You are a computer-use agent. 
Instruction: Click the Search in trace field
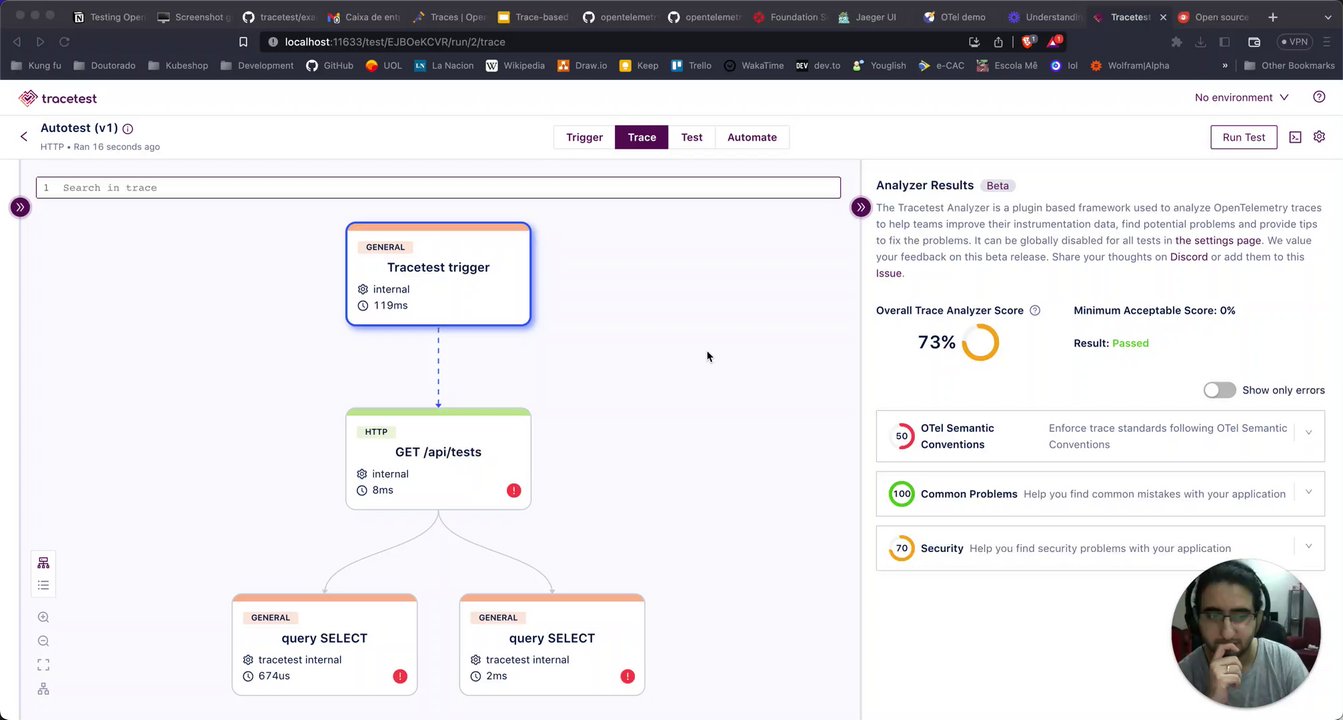point(438,188)
